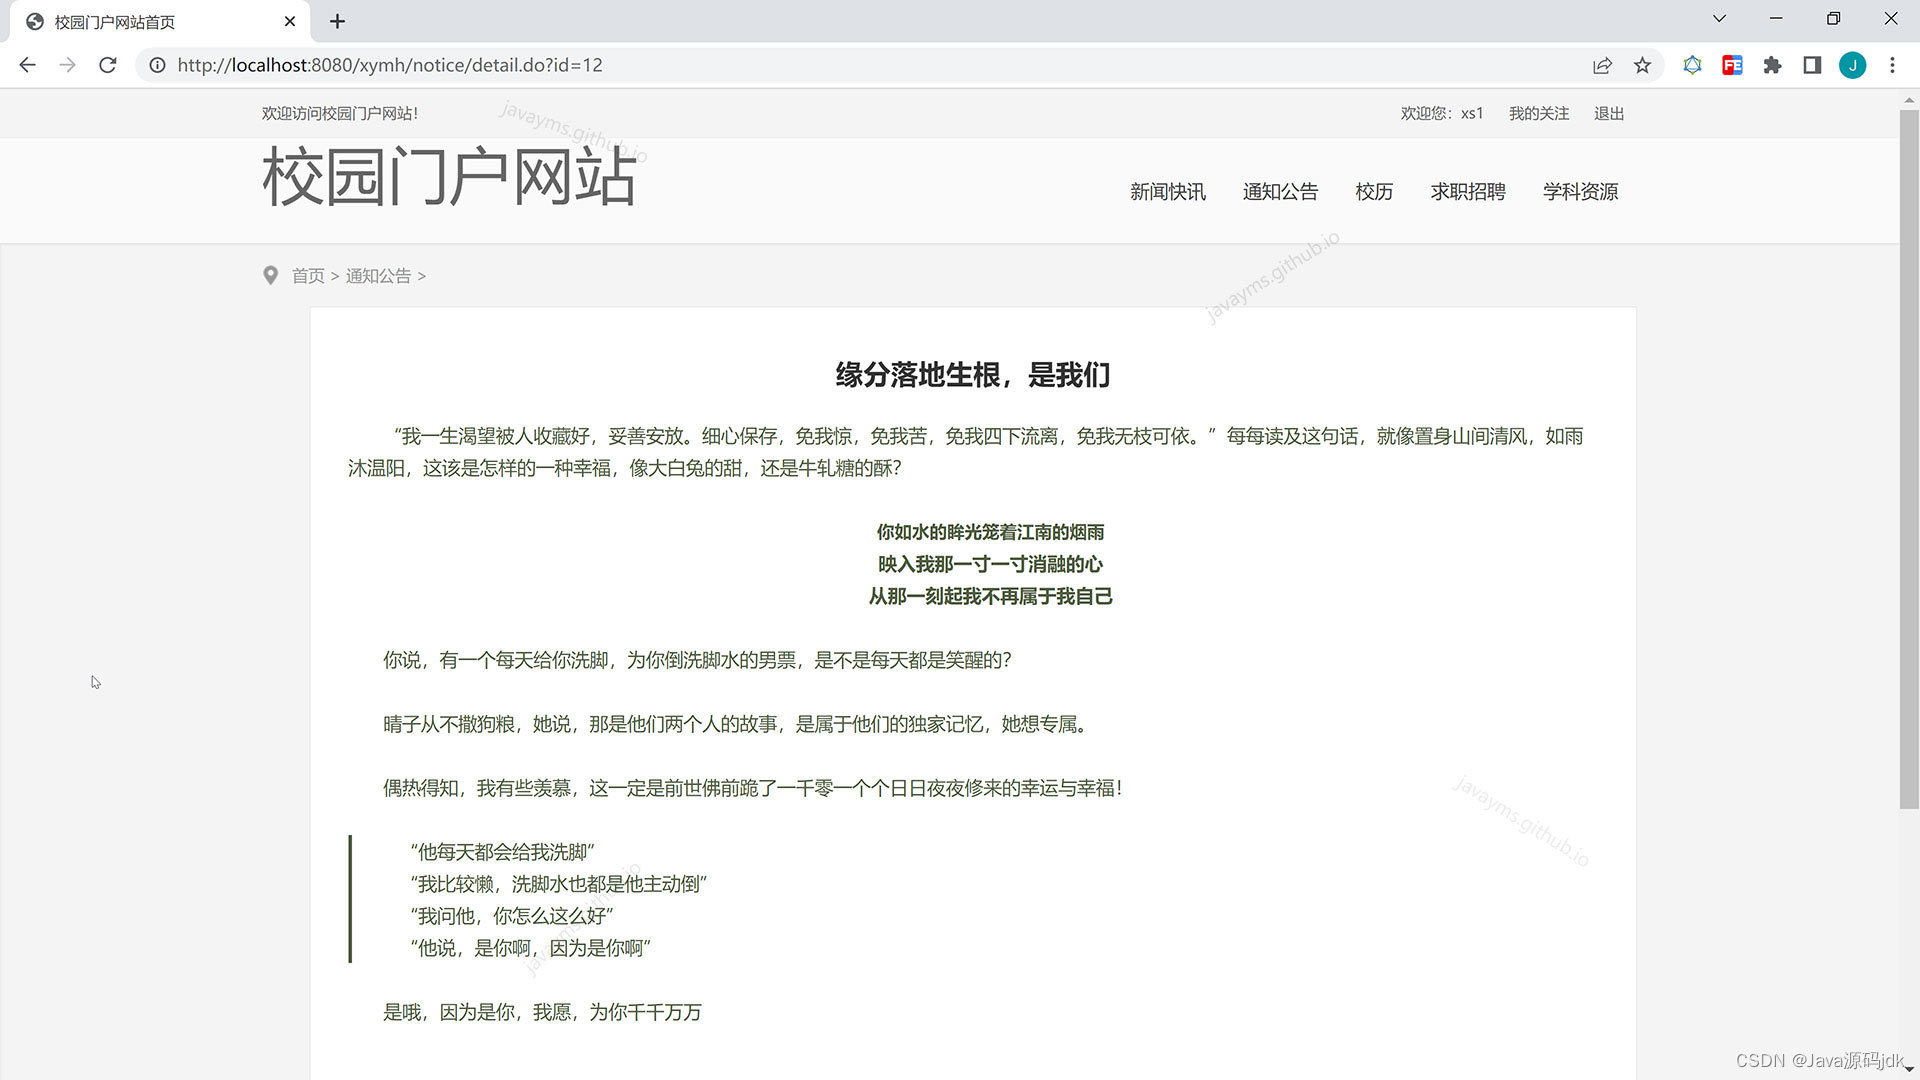Click the red FE extension icon
1920x1080 pixels.
pos(1732,65)
